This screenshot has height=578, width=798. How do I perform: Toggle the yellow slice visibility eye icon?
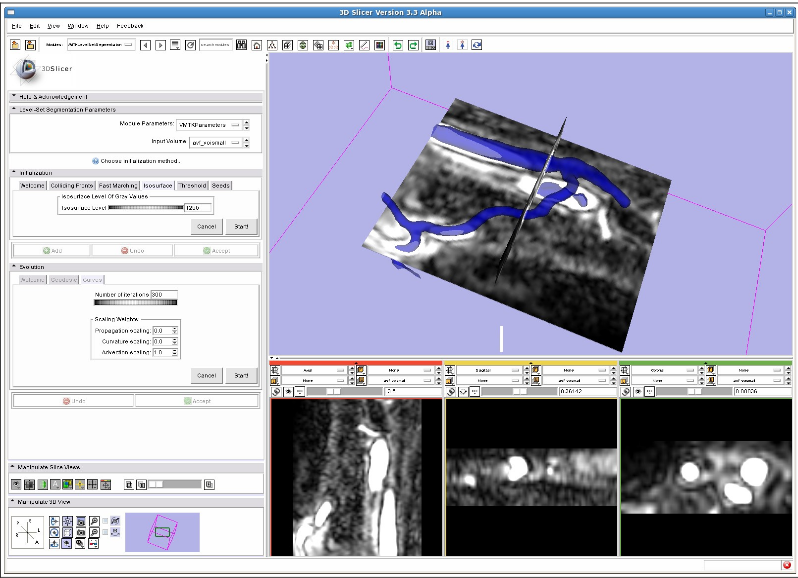click(x=463, y=392)
